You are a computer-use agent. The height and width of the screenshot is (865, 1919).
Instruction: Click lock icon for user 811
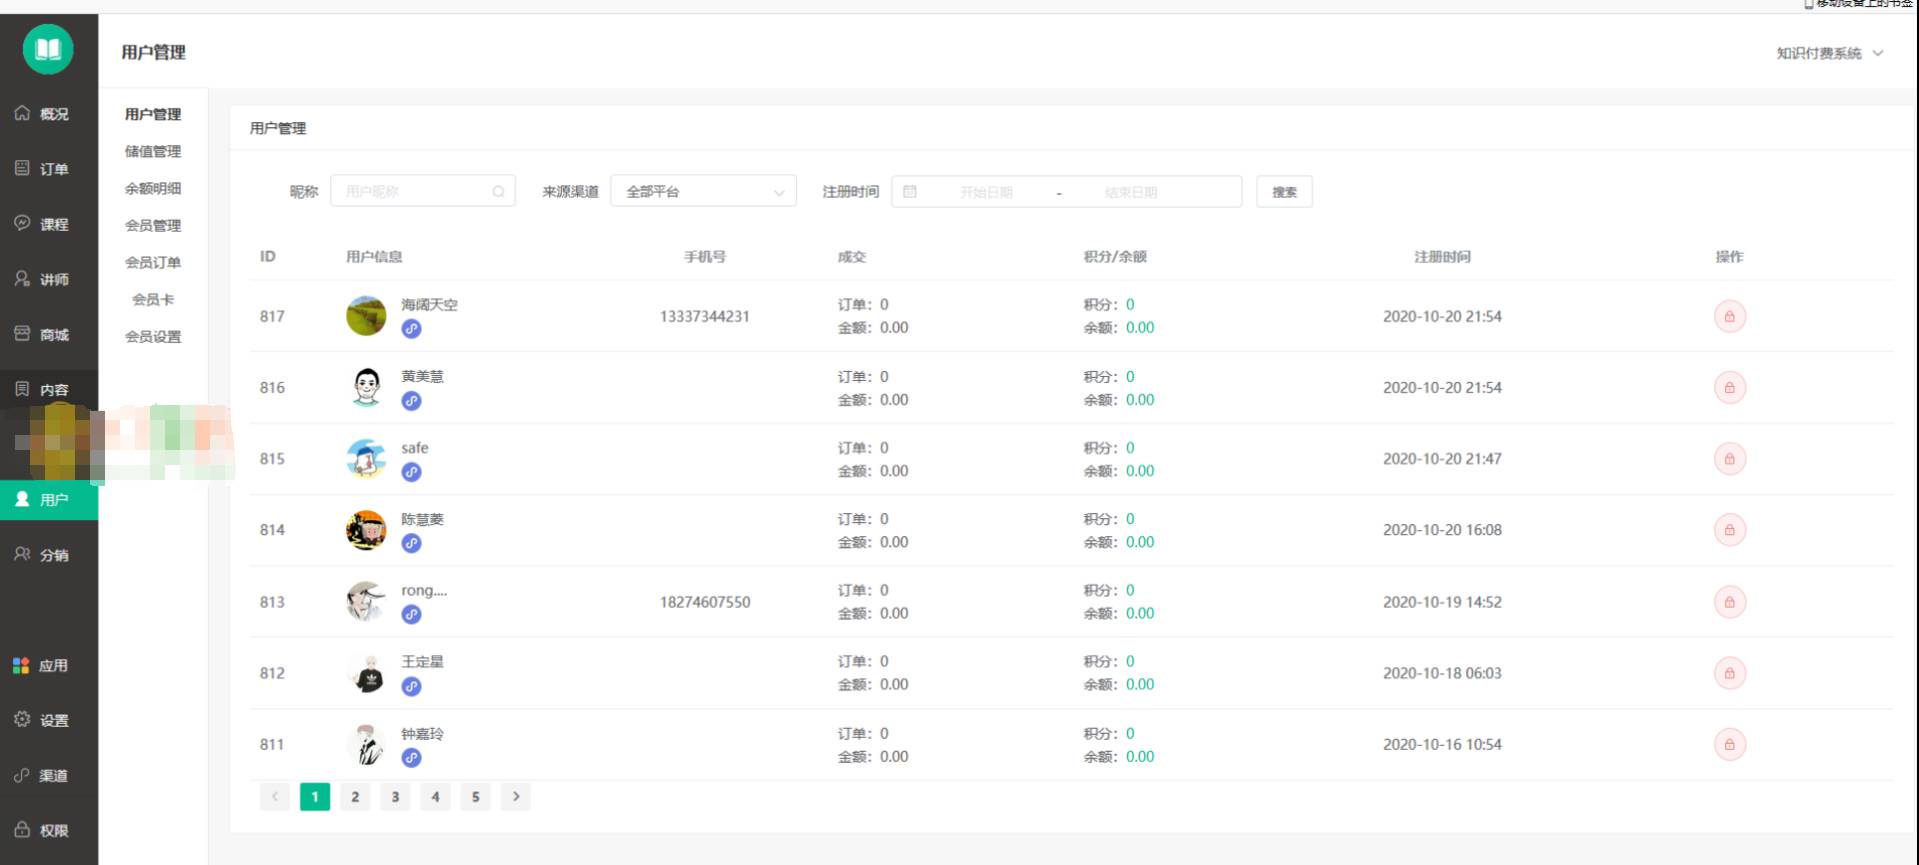coord(1729,744)
